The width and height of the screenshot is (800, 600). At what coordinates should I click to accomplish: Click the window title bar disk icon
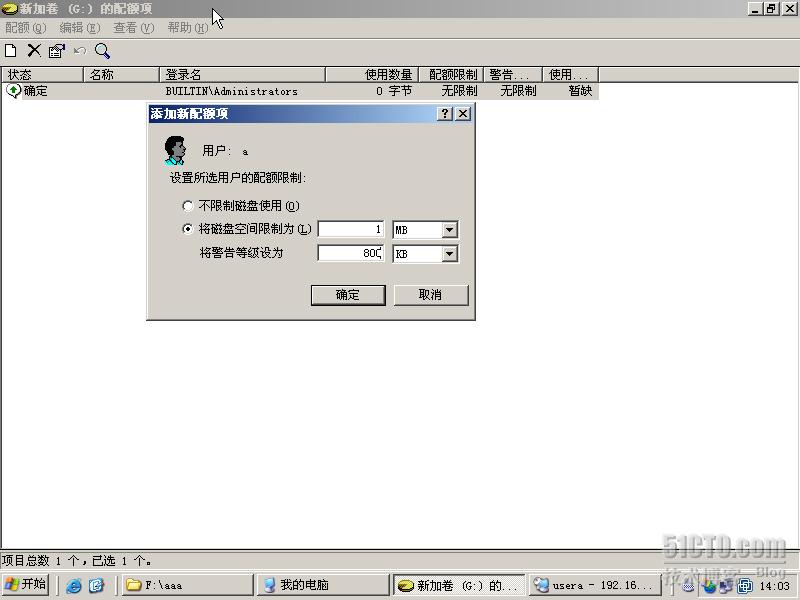[9, 9]
